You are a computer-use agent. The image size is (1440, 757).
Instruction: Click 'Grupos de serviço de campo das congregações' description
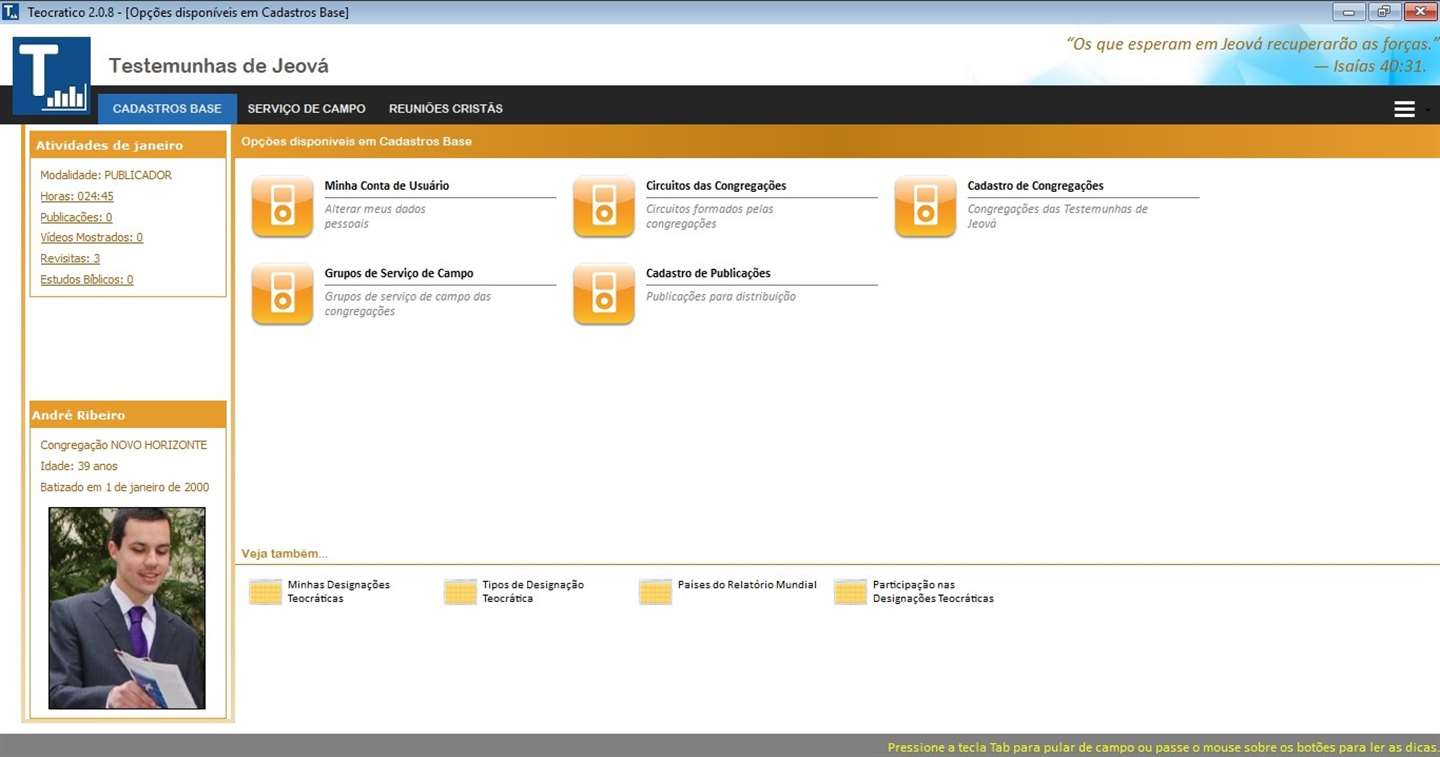(408, 303)
